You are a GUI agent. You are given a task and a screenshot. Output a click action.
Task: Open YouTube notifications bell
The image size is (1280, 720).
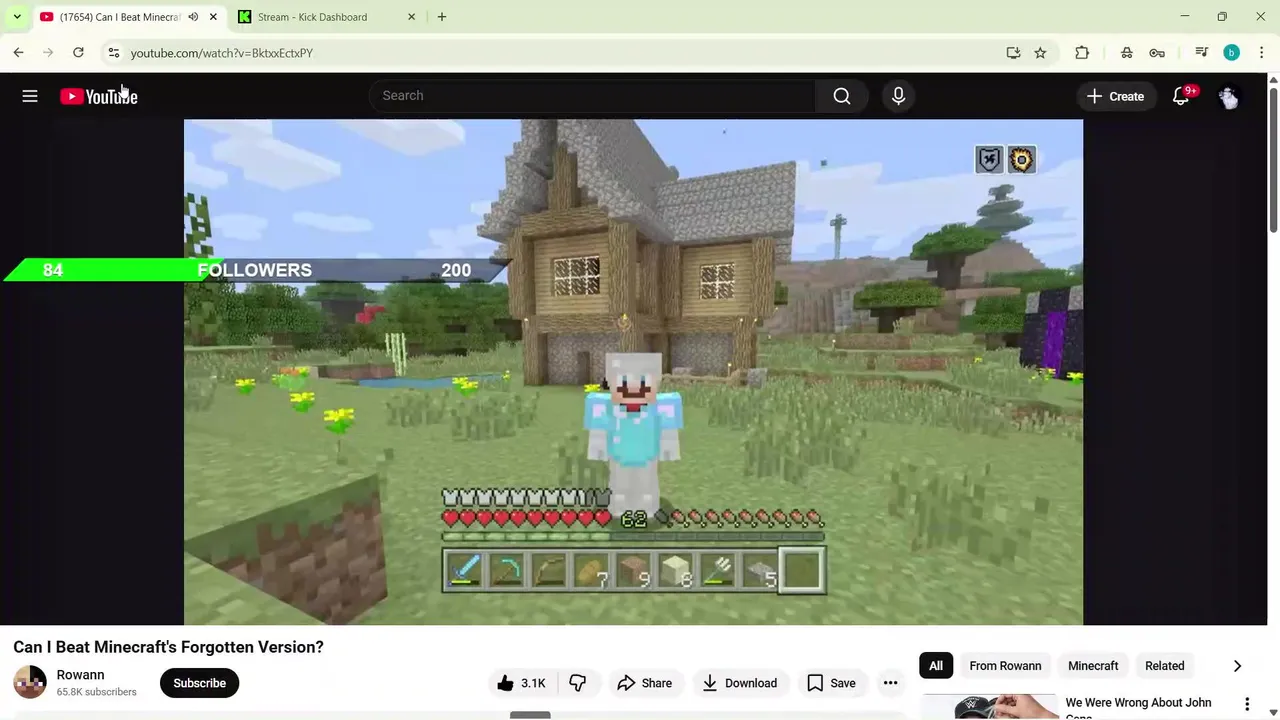tap(1181, 96)
